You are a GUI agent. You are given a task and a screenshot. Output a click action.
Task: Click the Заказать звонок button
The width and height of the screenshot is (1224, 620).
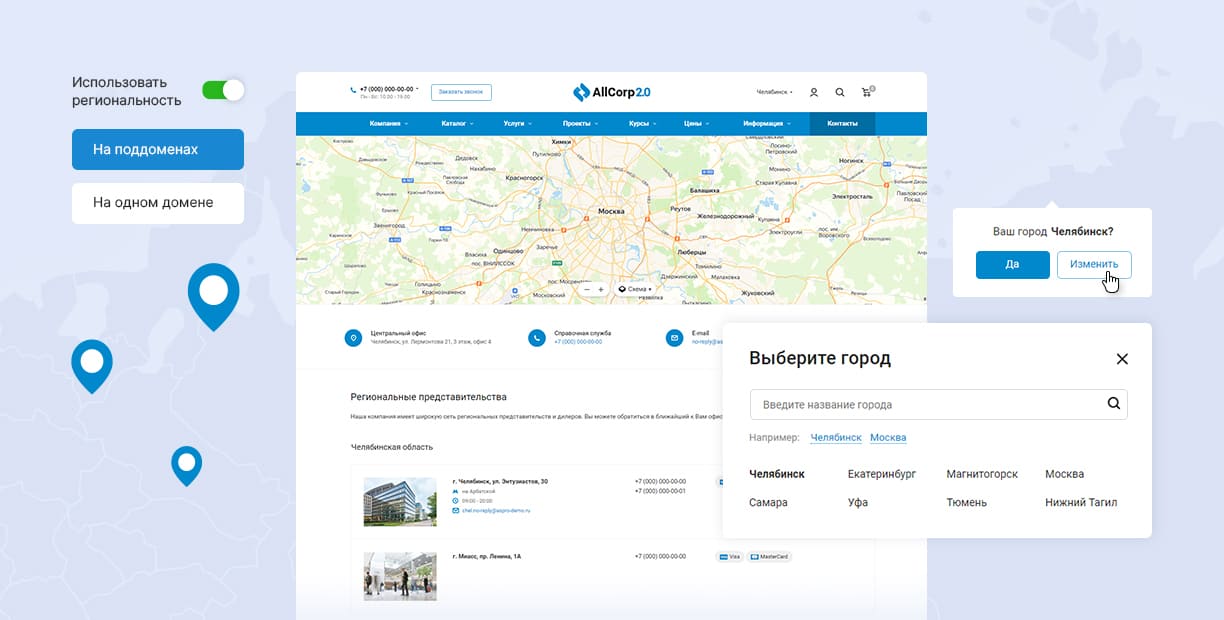461,91
